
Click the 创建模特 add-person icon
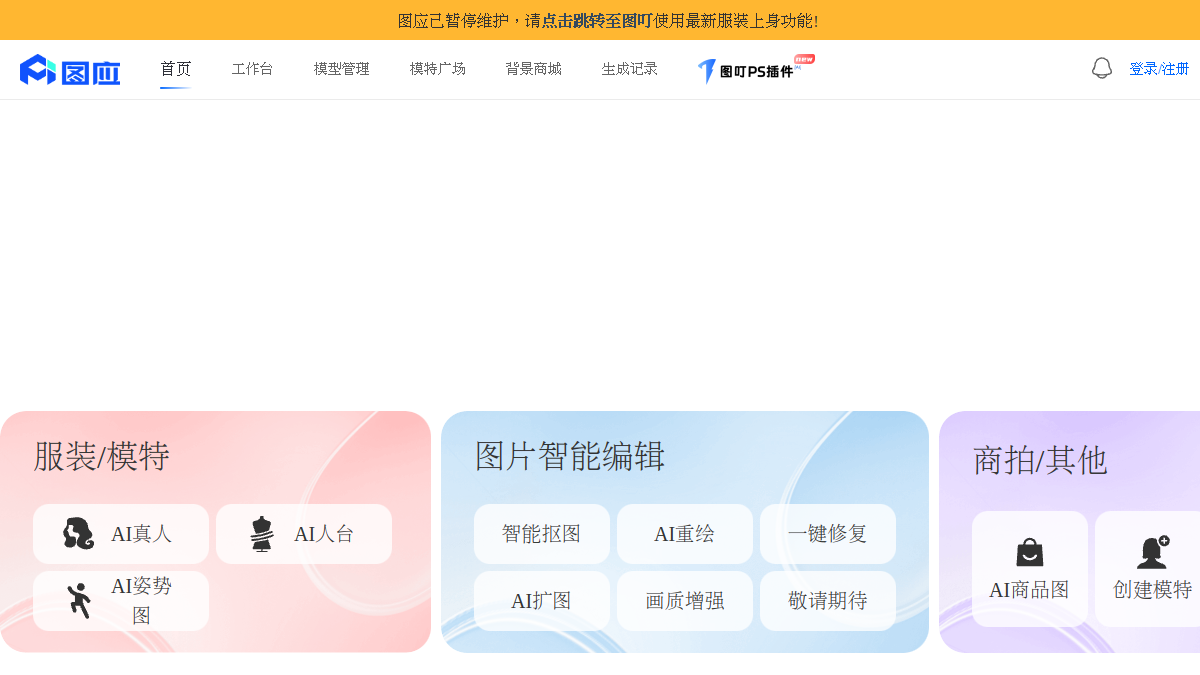pyautogui.click(x=1153, y=552)
